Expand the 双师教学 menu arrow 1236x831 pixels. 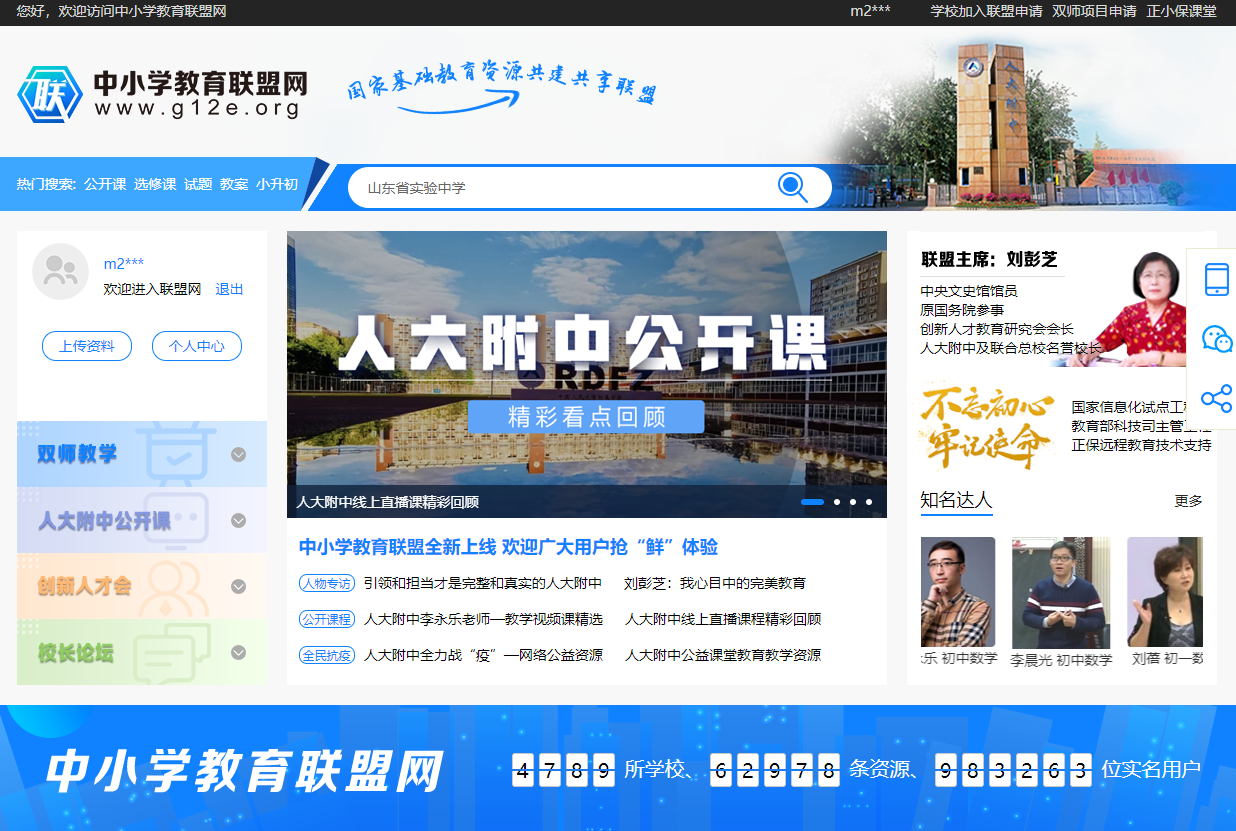(238, 454)
